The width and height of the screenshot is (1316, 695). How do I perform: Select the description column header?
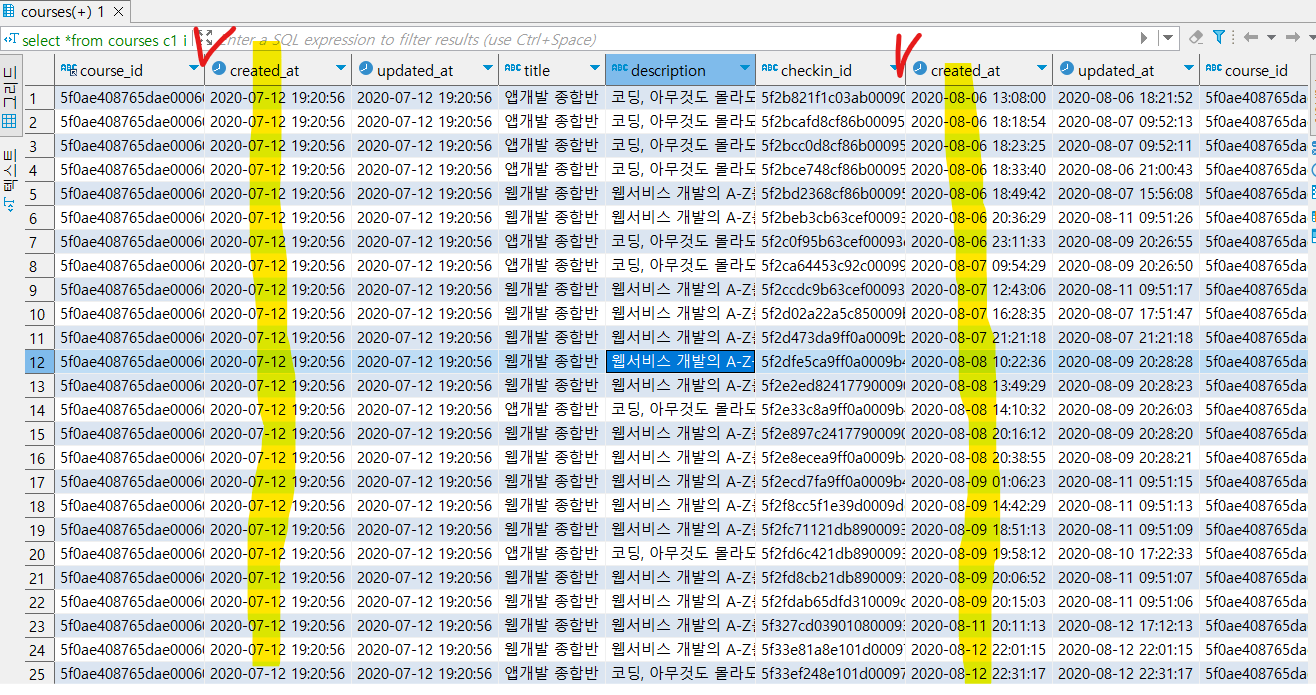pyautogui.click(x=680, y=70)
